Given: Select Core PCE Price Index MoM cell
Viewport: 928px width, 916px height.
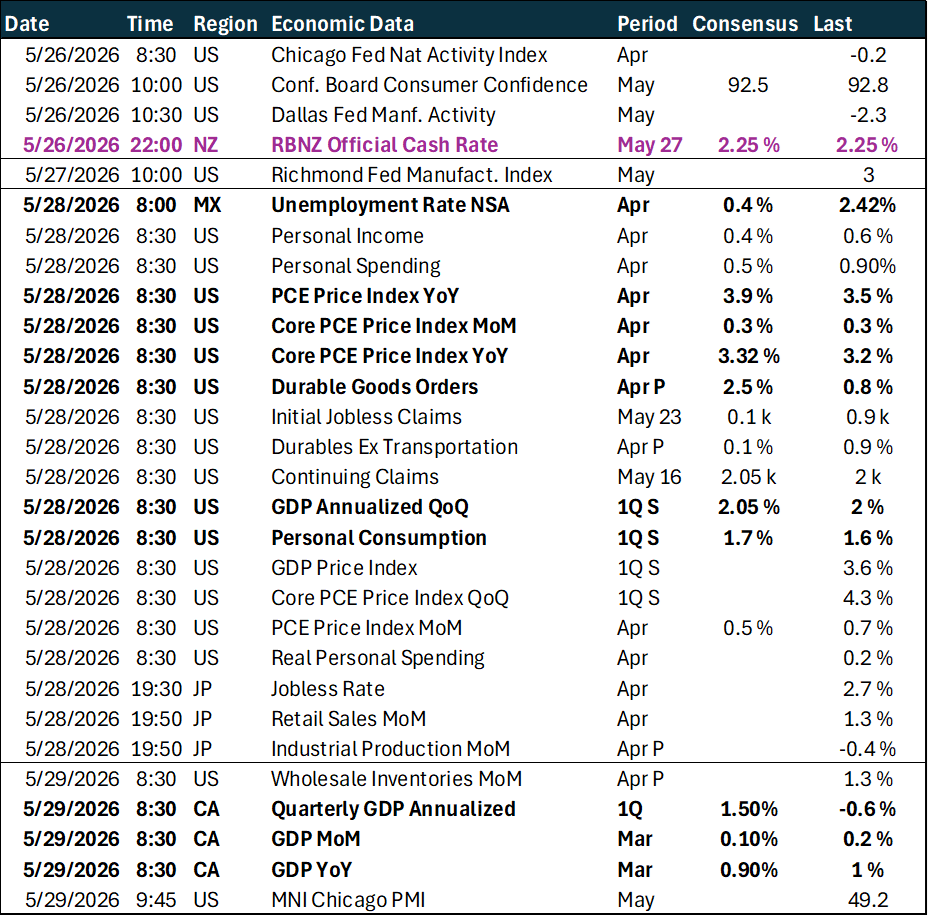Looking at the screenshot, I should coord(394,326).
